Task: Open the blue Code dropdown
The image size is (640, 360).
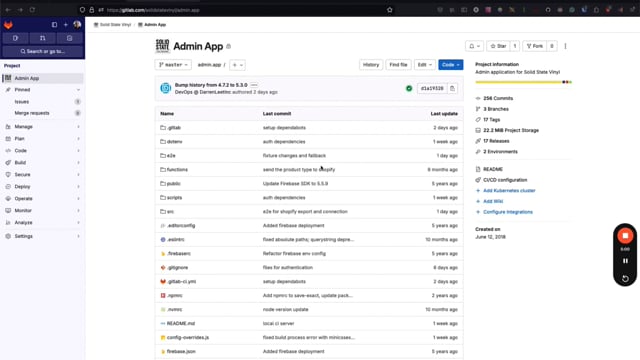Action: click(451, 65)
